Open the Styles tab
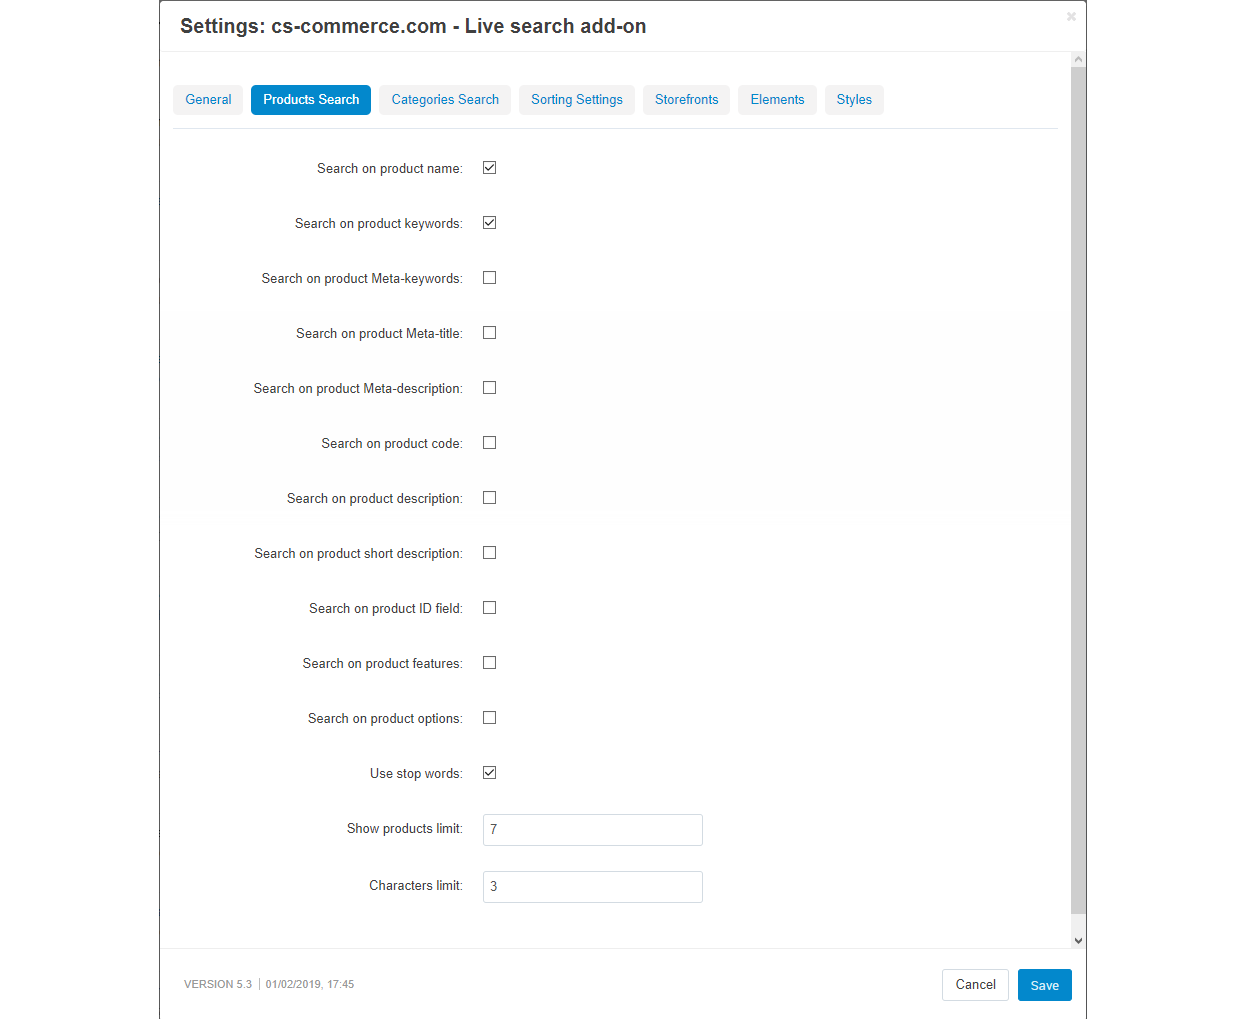The image size is (1246, 1019). (x=854, y=100)
